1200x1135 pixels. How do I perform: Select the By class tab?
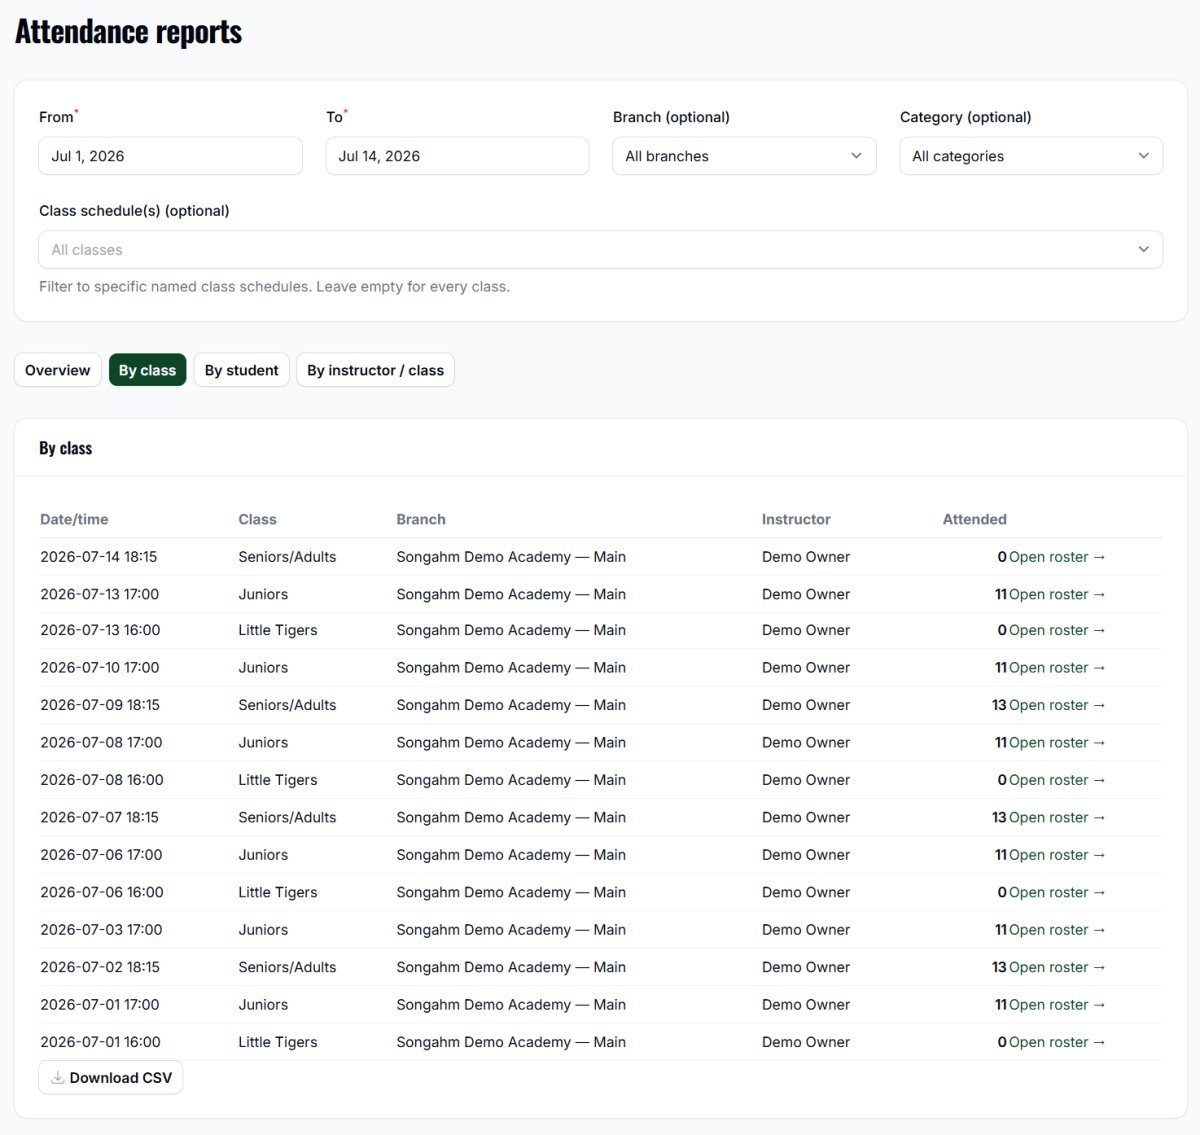pyautogui.click(x=147, y=370)
